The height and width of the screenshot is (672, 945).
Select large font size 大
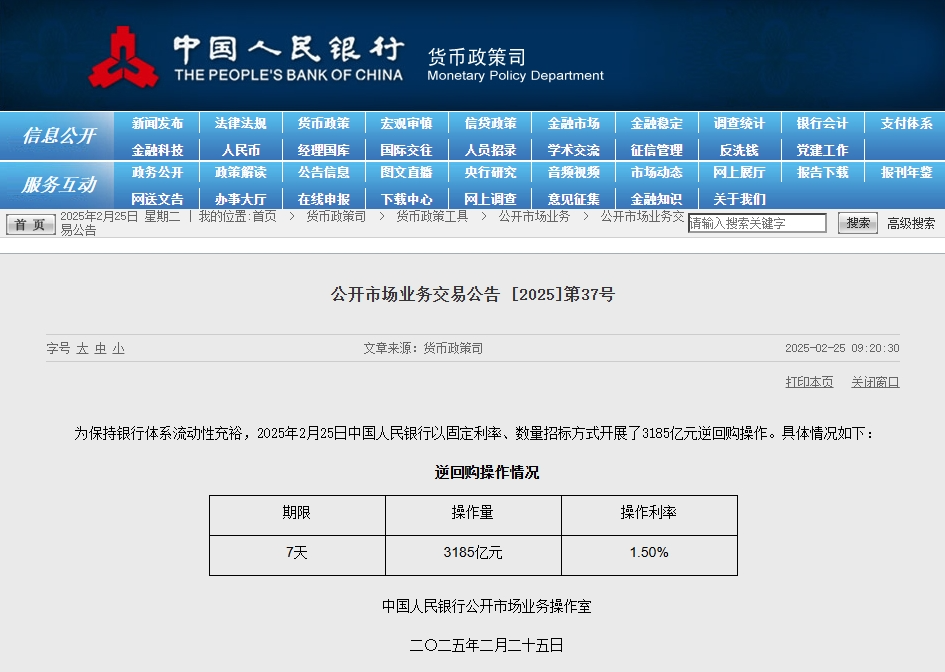click(x=80, y=348)
